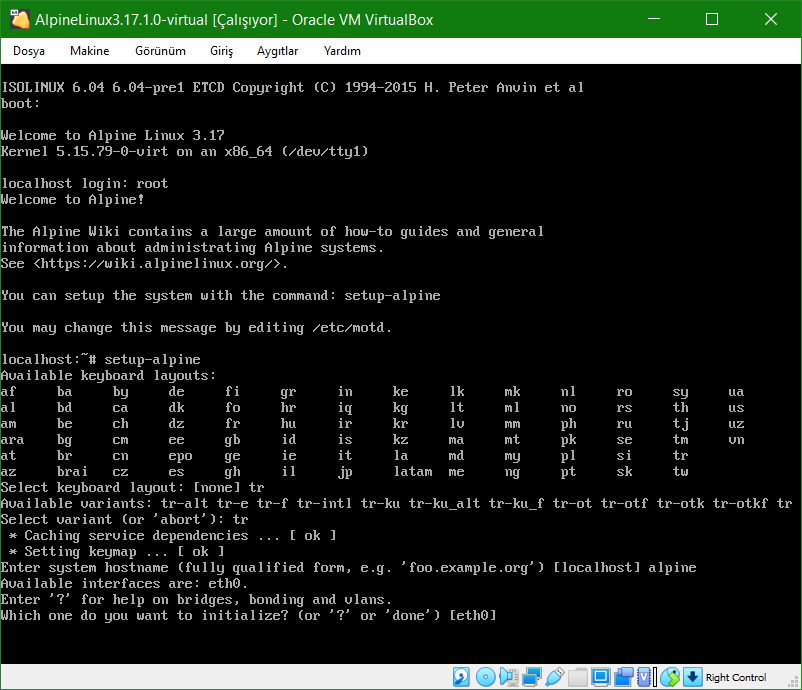Click the screen recording indicator

623,677
